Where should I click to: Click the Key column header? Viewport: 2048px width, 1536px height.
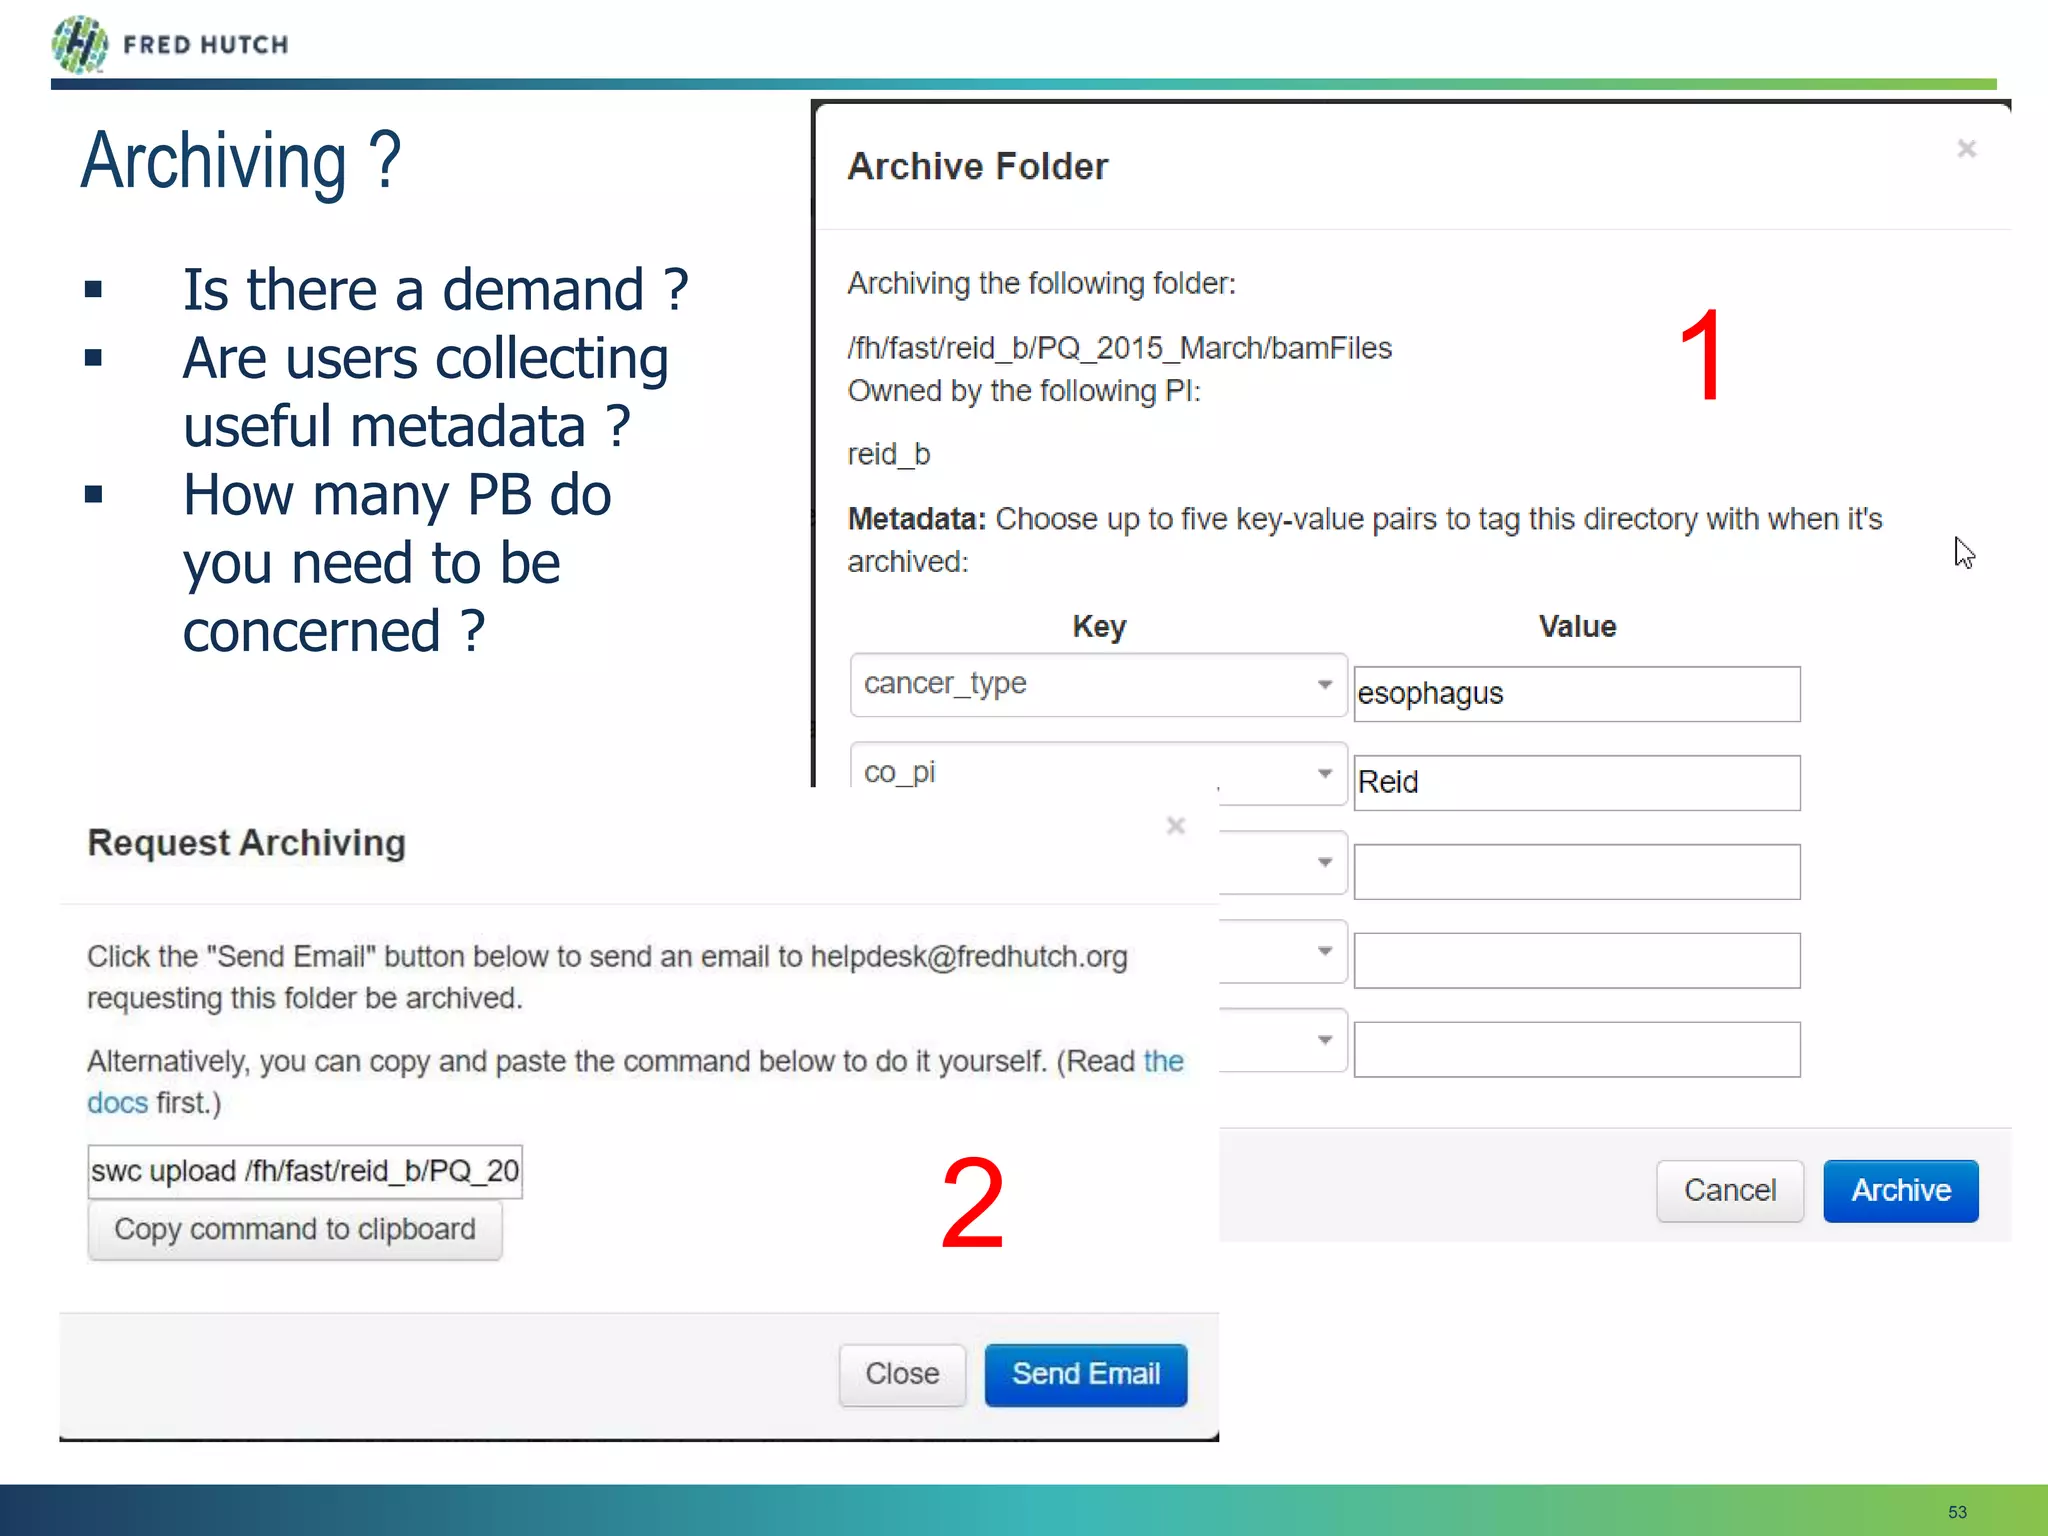(x=1099, y=626)
